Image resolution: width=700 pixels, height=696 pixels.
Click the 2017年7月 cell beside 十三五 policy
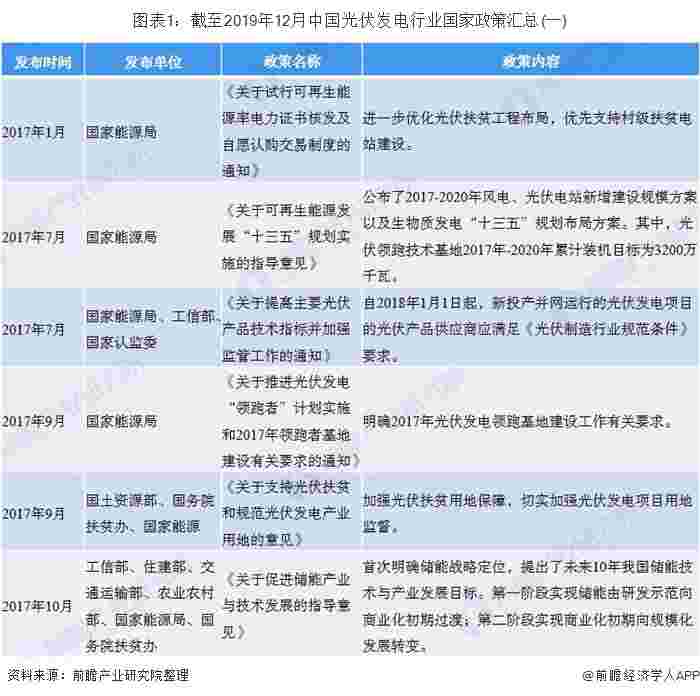(x=33, y=237)
